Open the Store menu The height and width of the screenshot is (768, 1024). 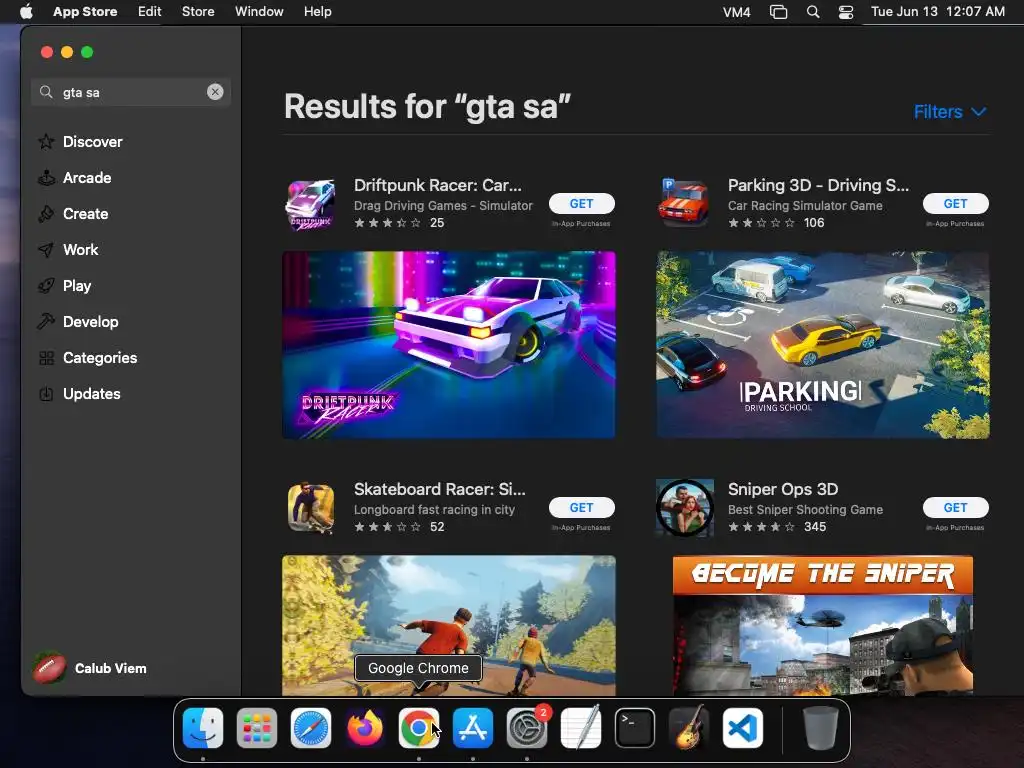click(x=198, y=12)
